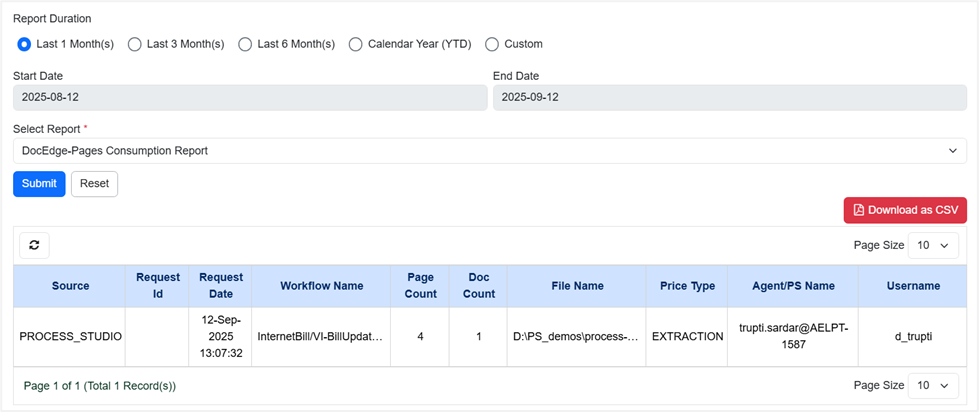The width and height of the screenshot is (979, 412).
Task: Click the Download as CSV button
Action: tap(905, 210)
